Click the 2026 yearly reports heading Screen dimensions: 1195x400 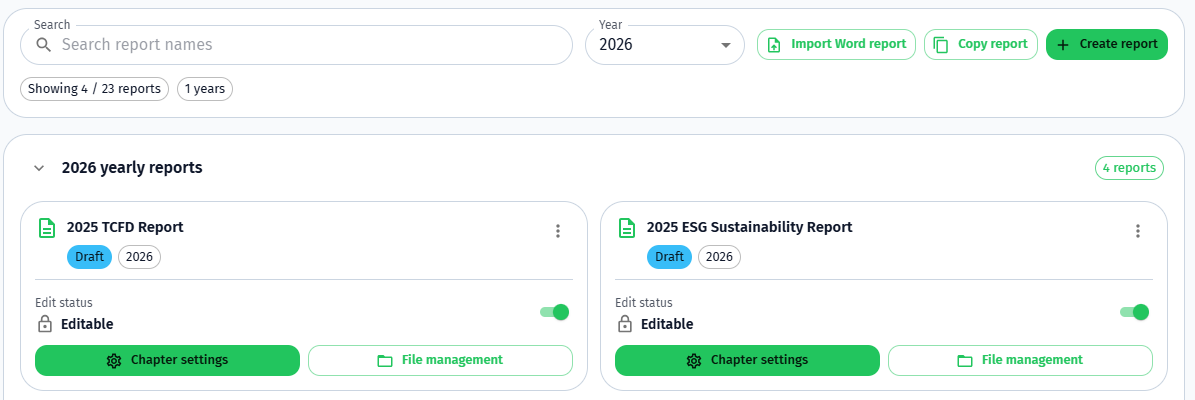[x=132, y=168]
